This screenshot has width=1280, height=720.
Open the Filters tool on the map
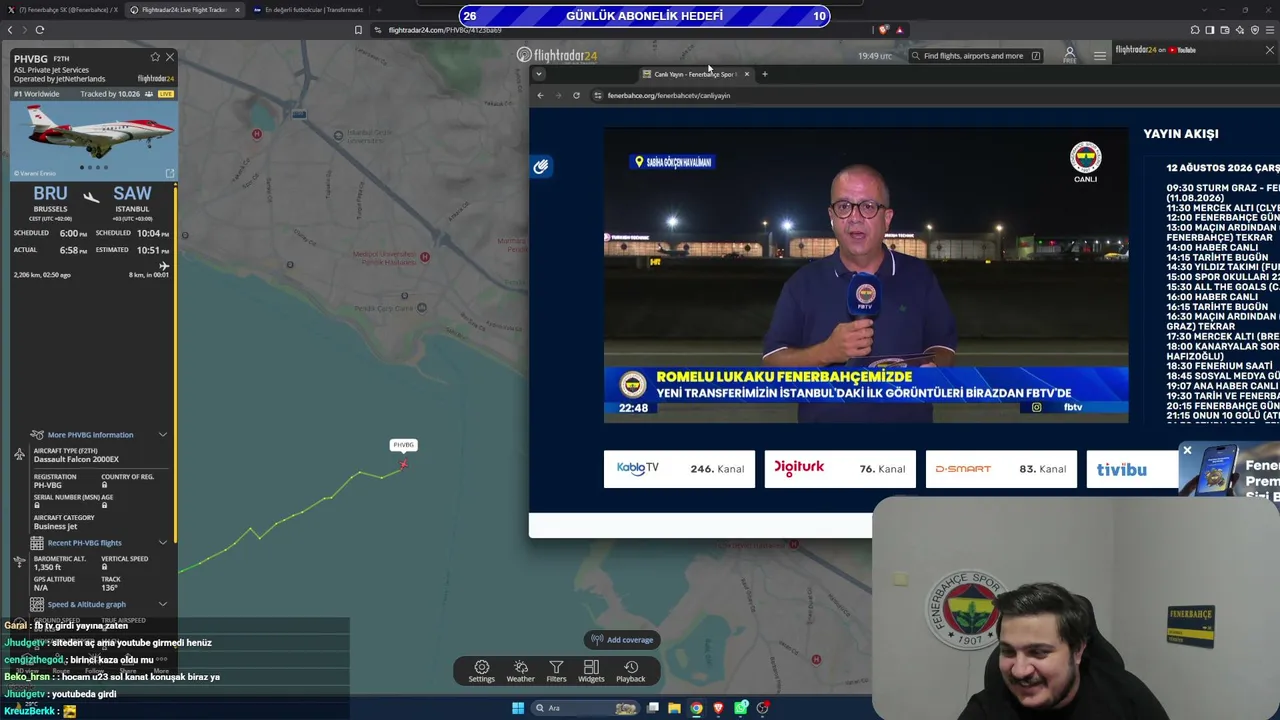pos(556,671)
